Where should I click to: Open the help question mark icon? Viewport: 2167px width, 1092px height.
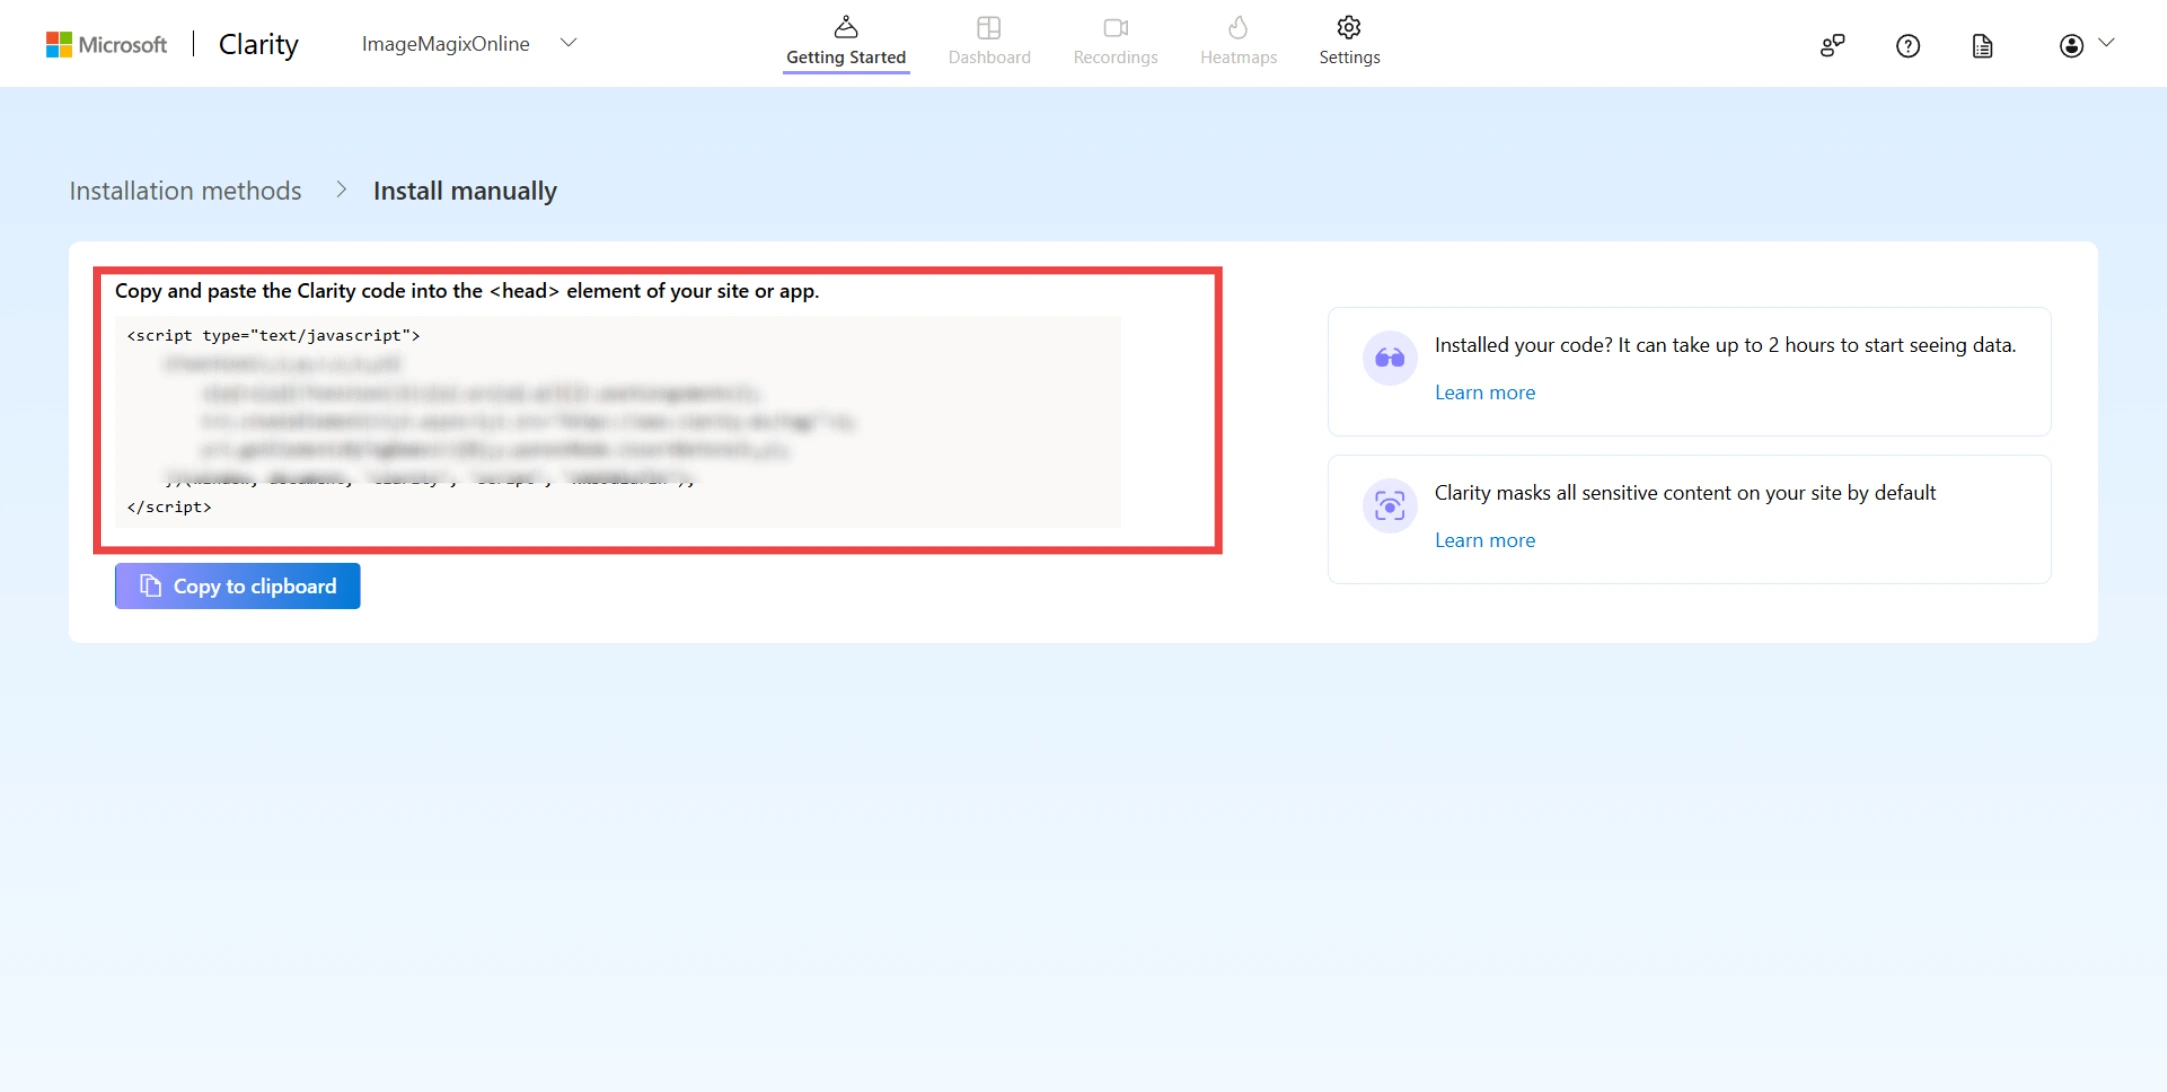pyautogui.click(x=1907, y=45)
